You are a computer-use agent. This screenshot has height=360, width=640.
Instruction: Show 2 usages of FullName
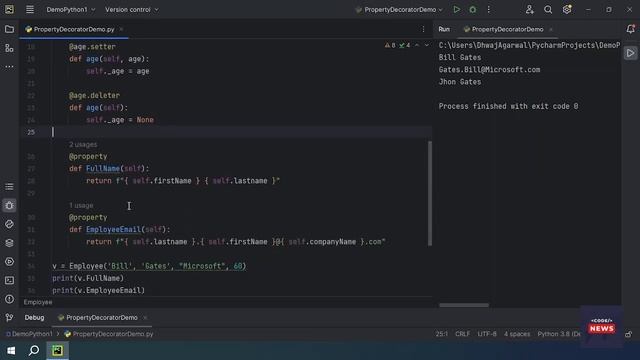[83, 144]
